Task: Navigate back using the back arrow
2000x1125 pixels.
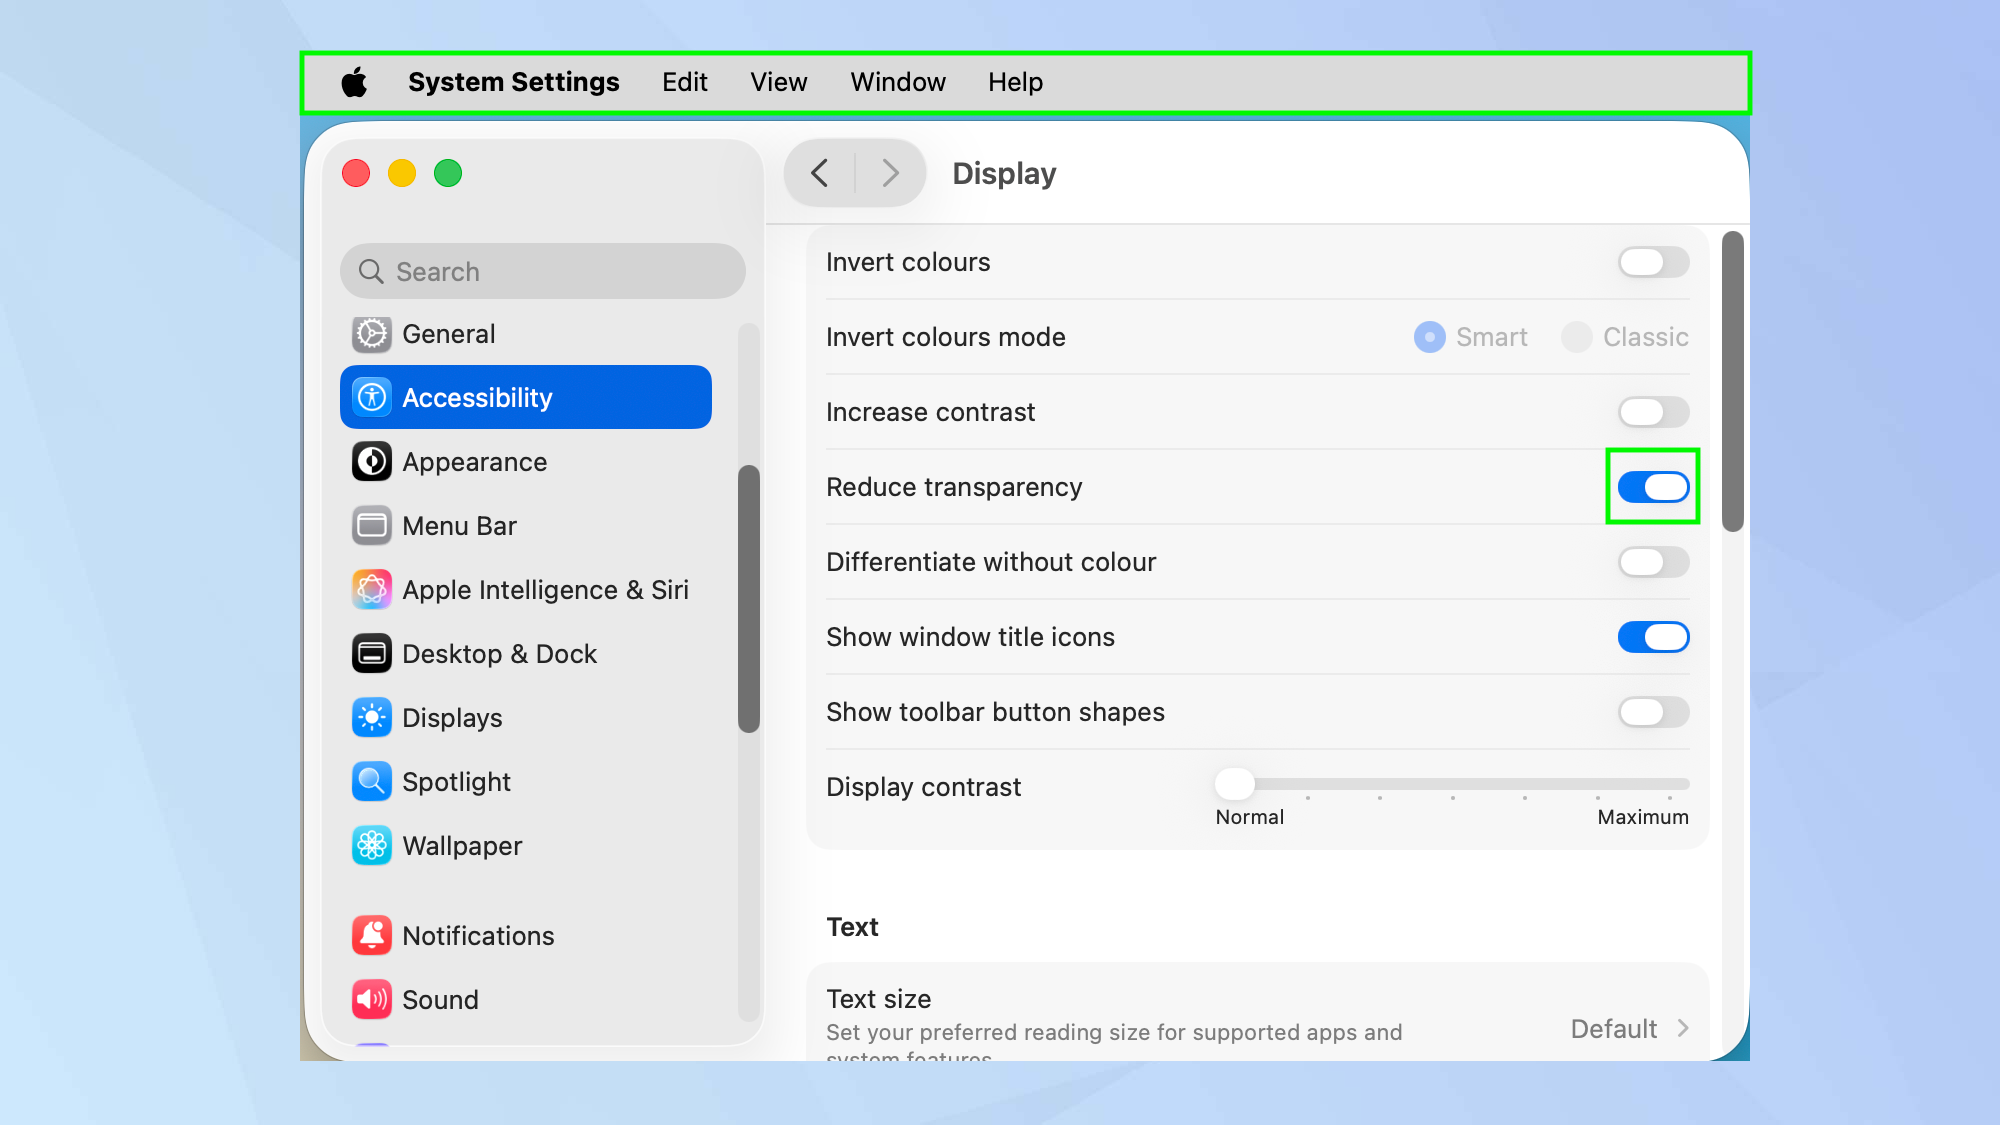Action: tap(819, 172)
